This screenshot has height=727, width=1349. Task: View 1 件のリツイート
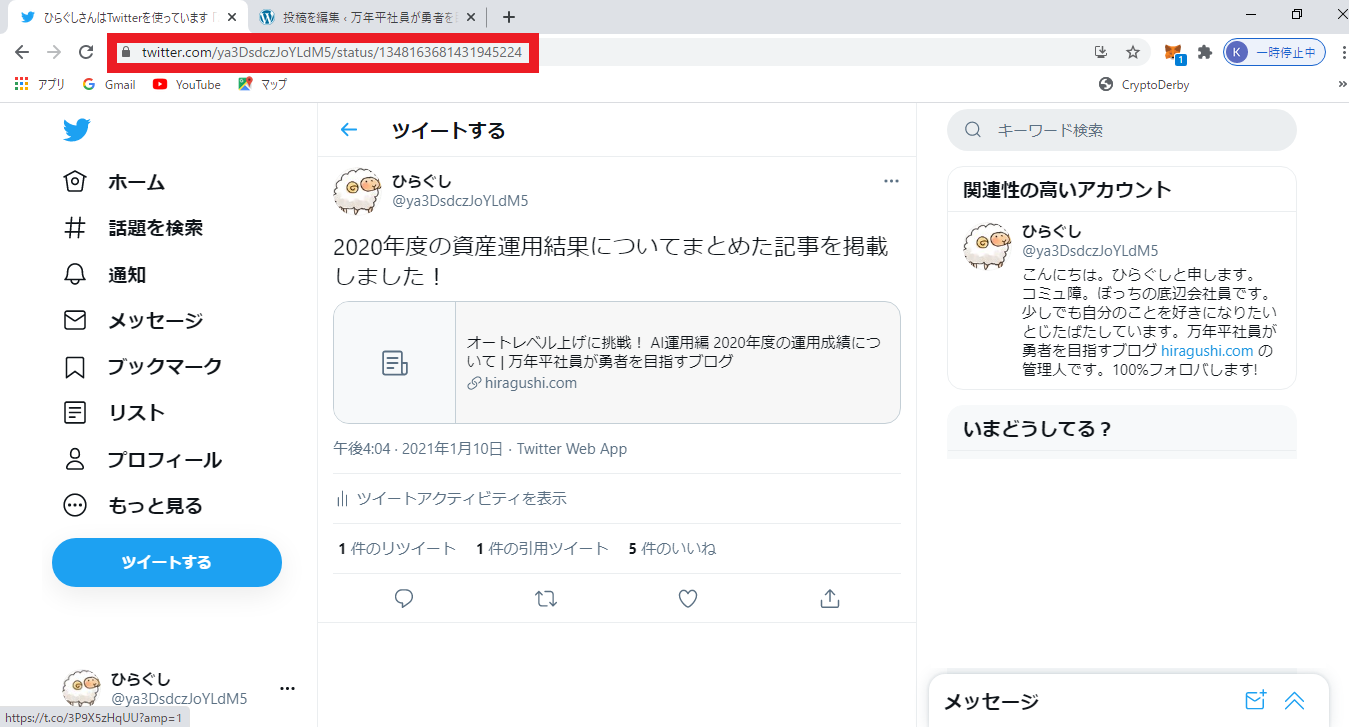point(397,548)
